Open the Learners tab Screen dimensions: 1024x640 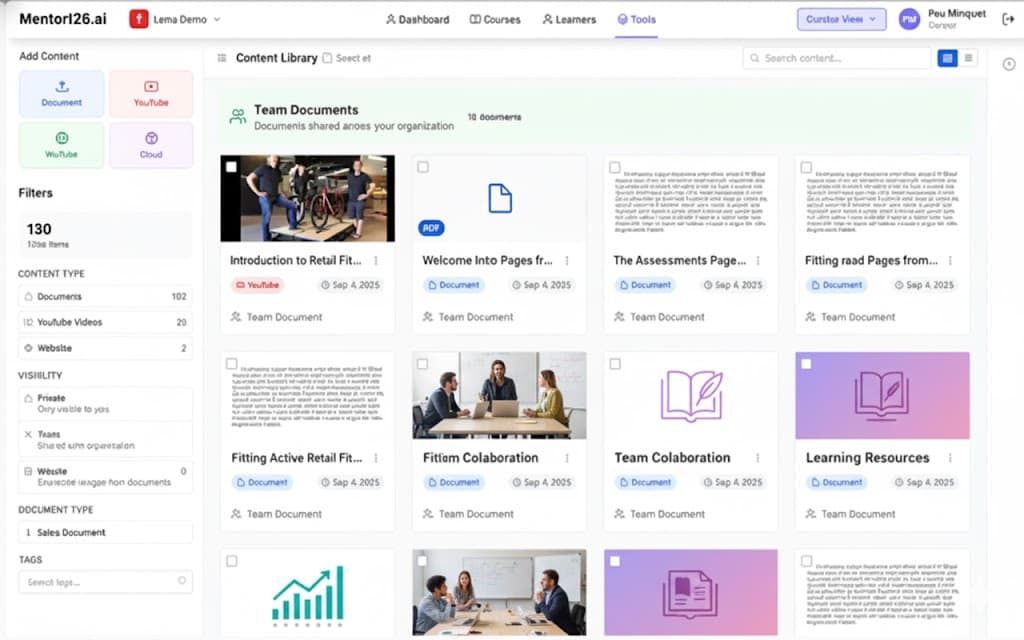(x=569, y=19)
